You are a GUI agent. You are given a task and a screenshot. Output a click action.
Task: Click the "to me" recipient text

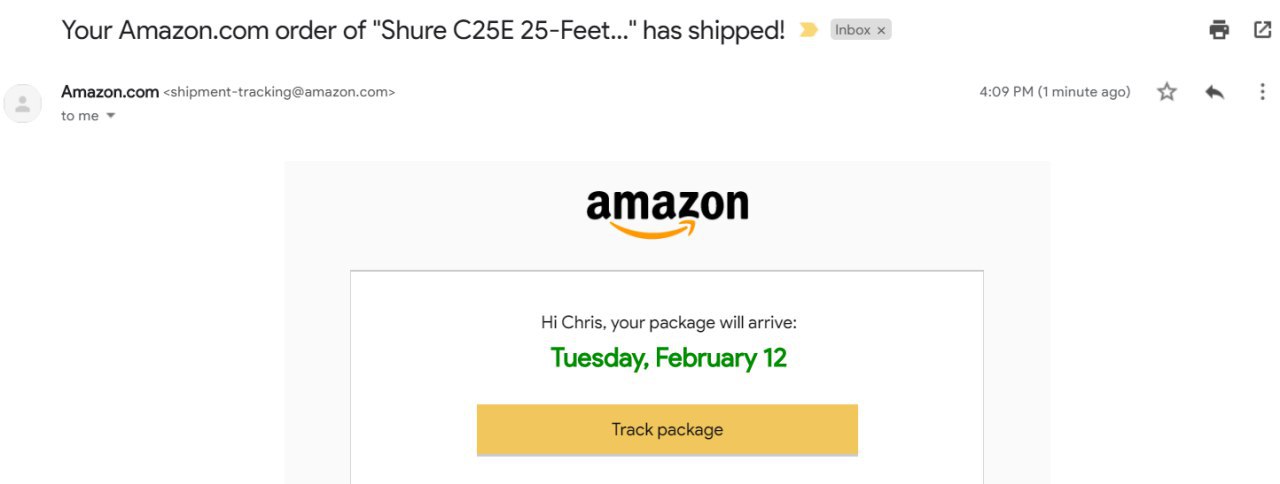tap(80, 116)
